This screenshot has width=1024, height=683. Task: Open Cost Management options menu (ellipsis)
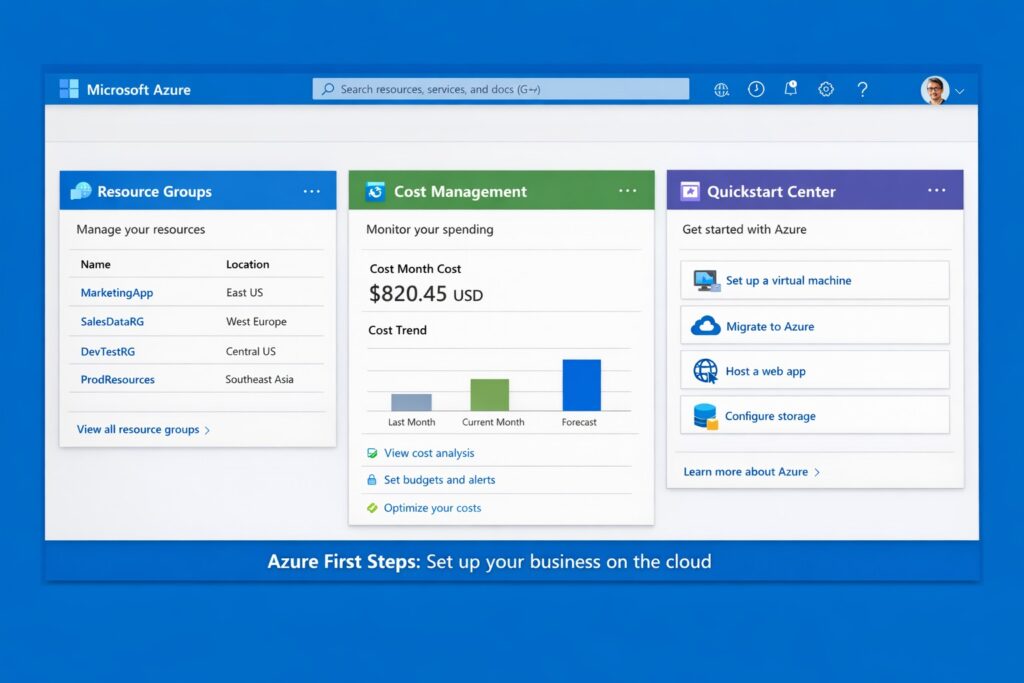[x=628, y=190]
